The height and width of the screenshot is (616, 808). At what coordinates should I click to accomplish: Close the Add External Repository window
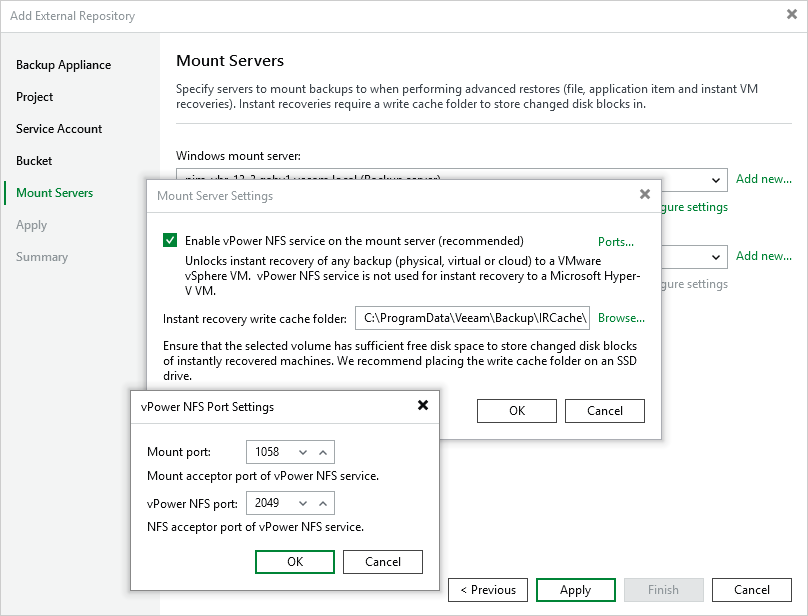pyautogui.click(x=791, y=15)
